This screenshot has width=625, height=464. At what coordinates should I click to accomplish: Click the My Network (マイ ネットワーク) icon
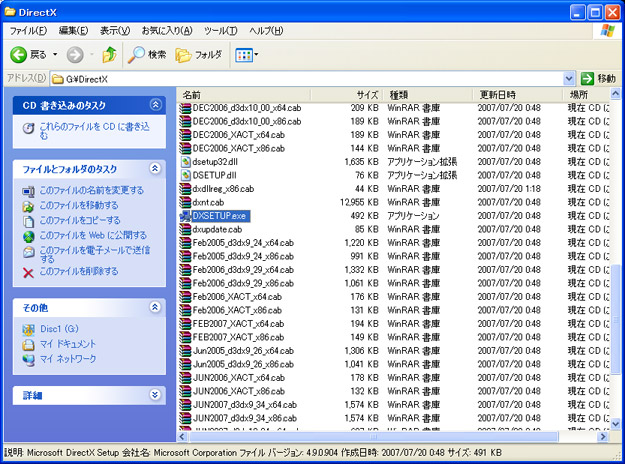pyautogui.click(x=28, y=360)
